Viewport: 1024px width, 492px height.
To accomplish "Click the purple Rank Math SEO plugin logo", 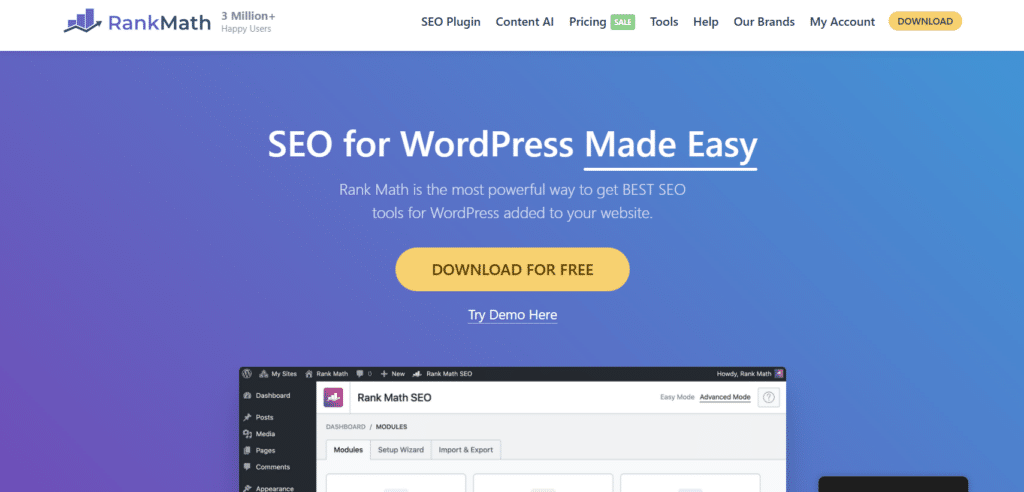I will click(x=333, y=397).
